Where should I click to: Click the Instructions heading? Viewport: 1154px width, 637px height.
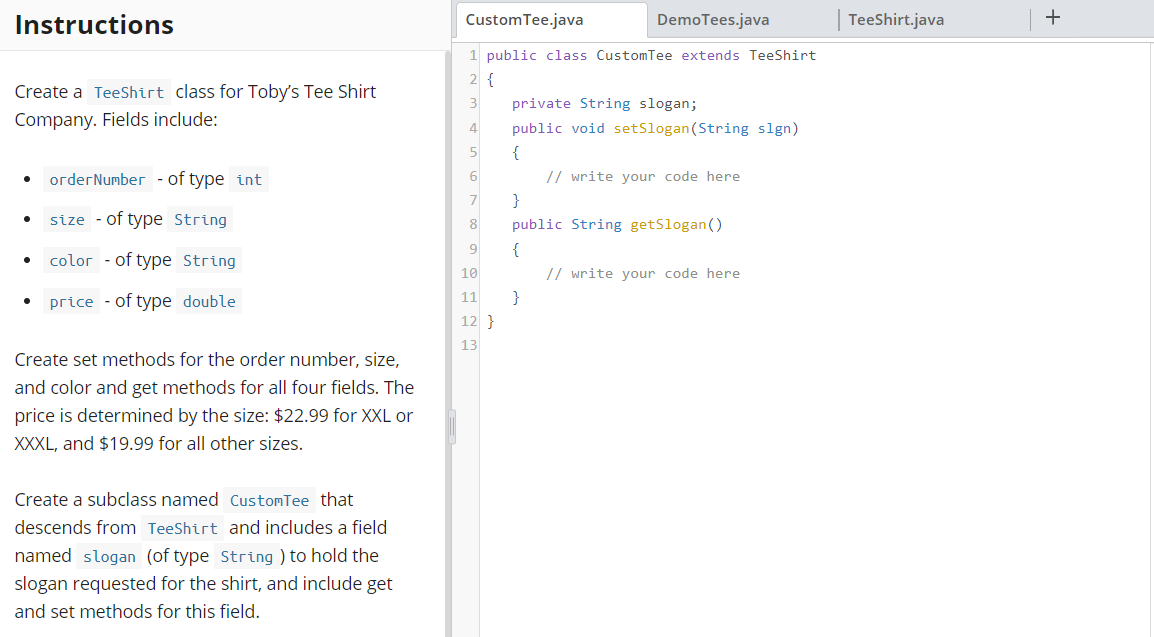pyautogui.click(x=94, y=24)
